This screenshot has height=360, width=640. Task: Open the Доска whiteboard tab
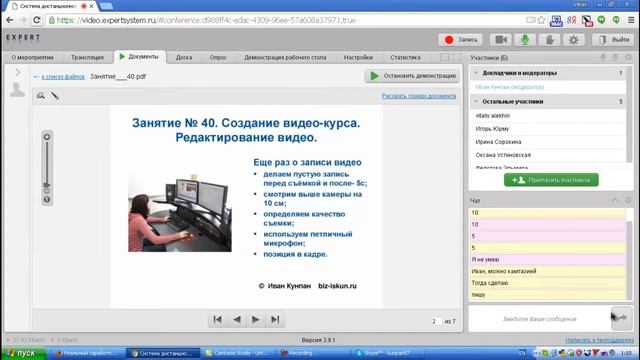coord(184,58)
